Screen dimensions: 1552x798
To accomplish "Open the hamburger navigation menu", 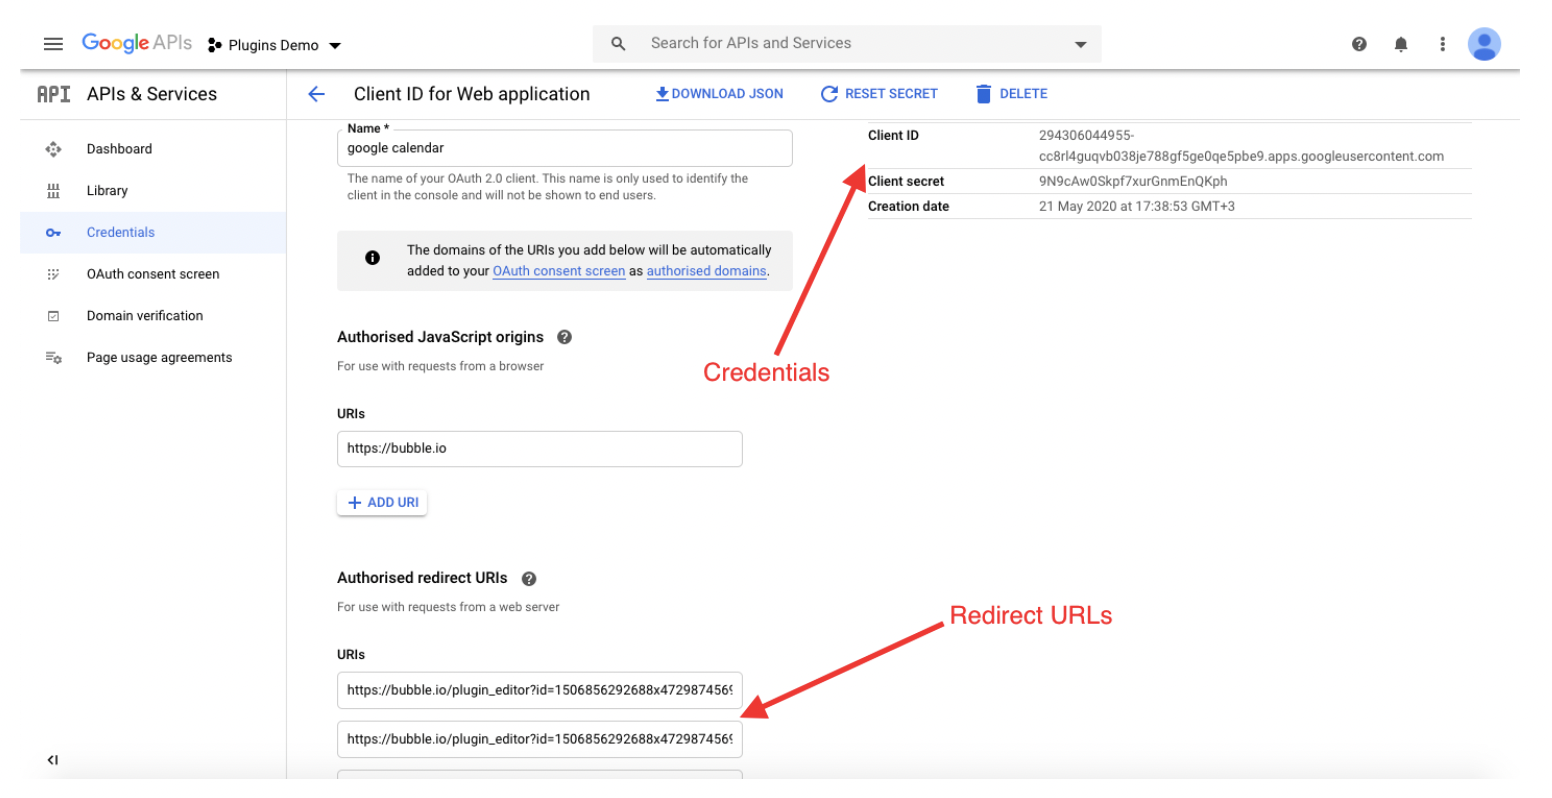I will coord(53,44).
